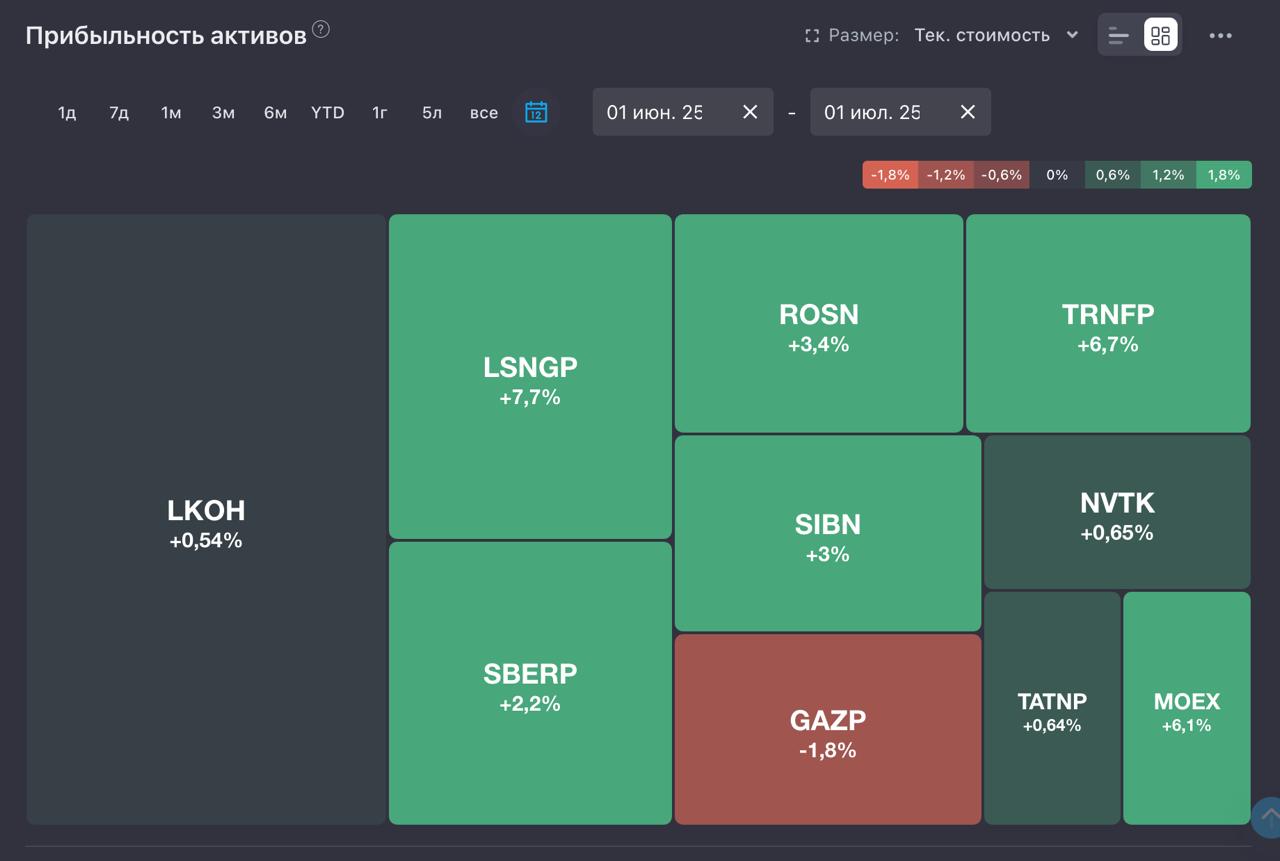This screenshot has width=1280, height=861.
Task: Open the help tooltip next to Прибыльность активов
Action: (320, 29)
